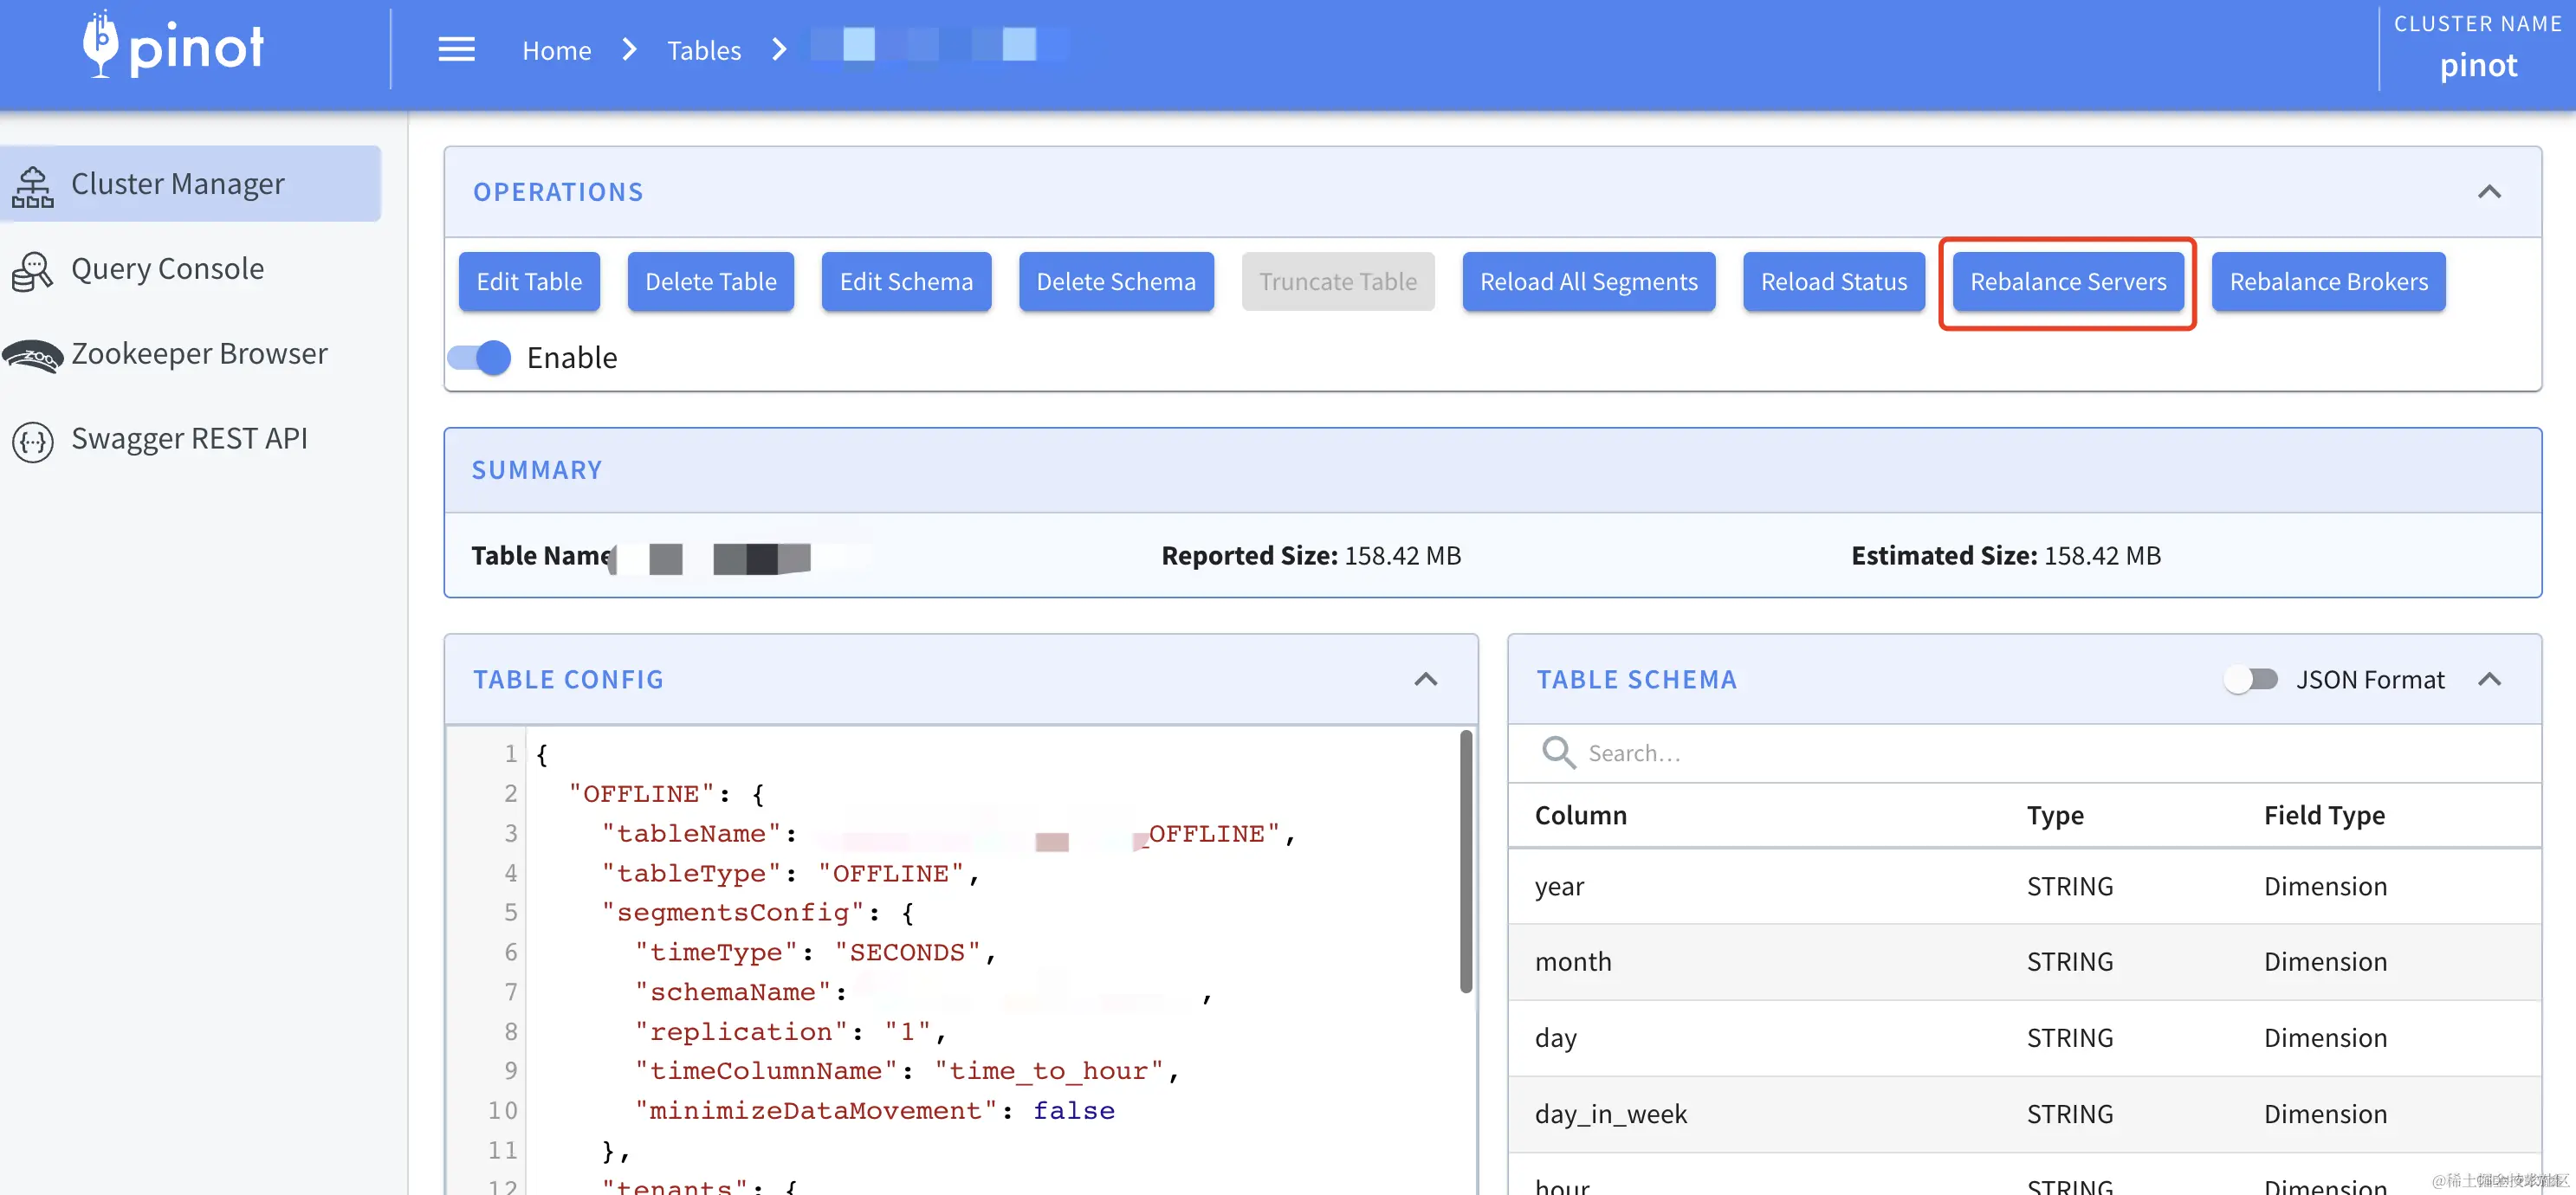The width and height of the screenshot is (2576, 1195).
Task: Click the Pinot logo in the header
Action: tap(173, 46)
